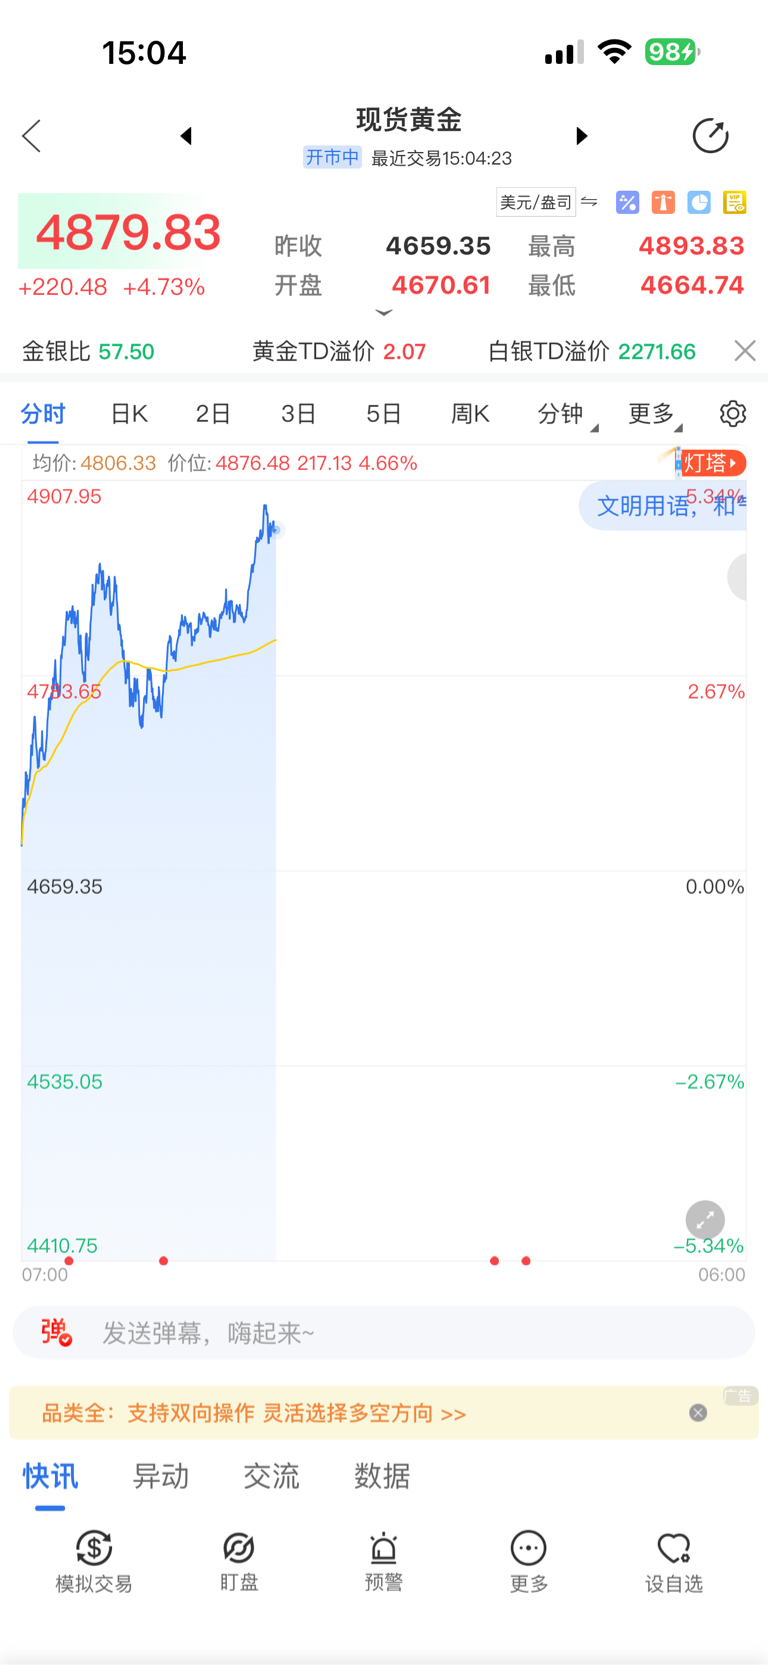The height and width of the screenshot is (1665, 768).
Task: Add to watchlist with 设自选
Action: (x=673, y=1559)
